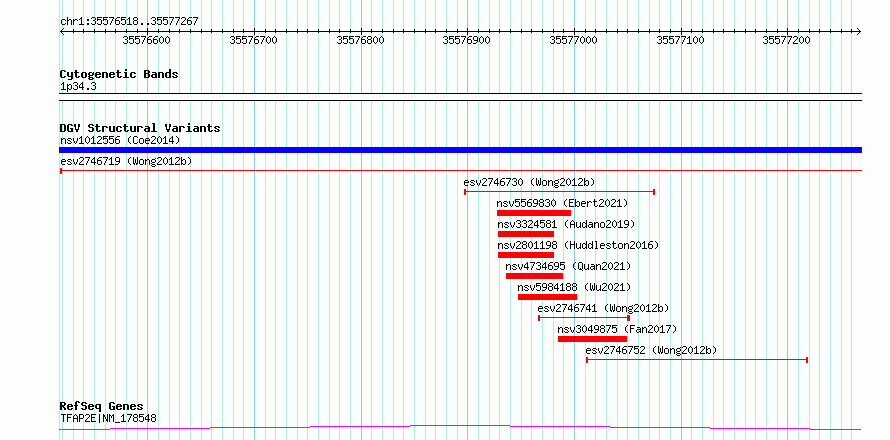Click ruler position 35576700
This screenshot has width=890, height=440.
tap(253, 40)
